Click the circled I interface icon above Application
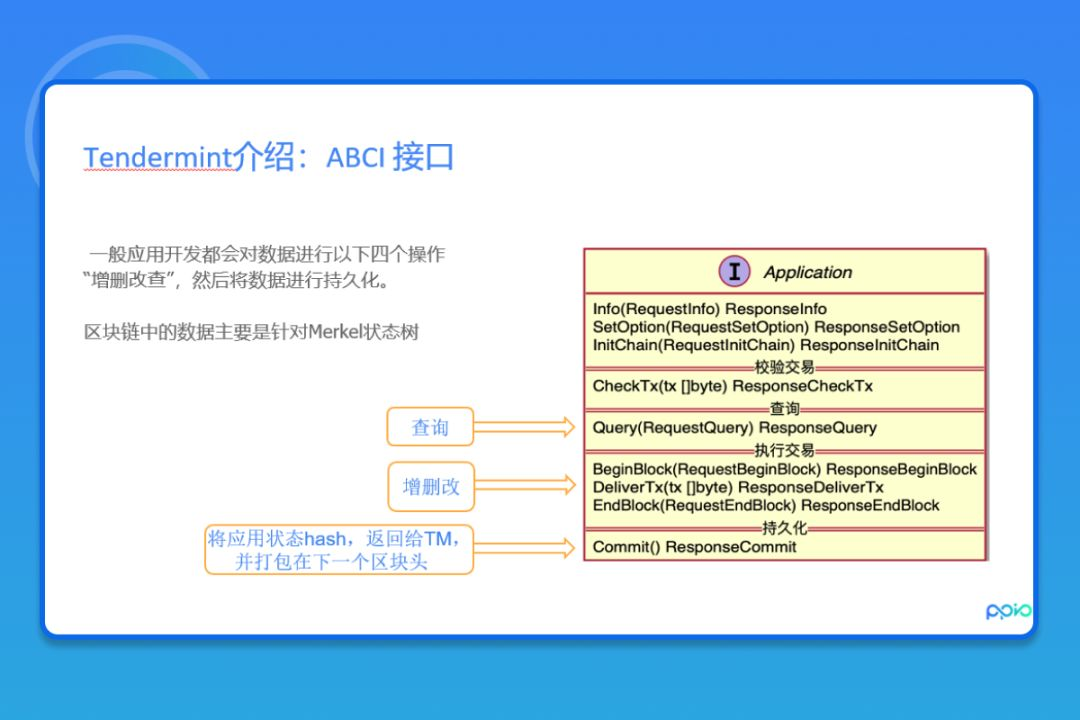The image size is (1080, 720). point(736,270)
